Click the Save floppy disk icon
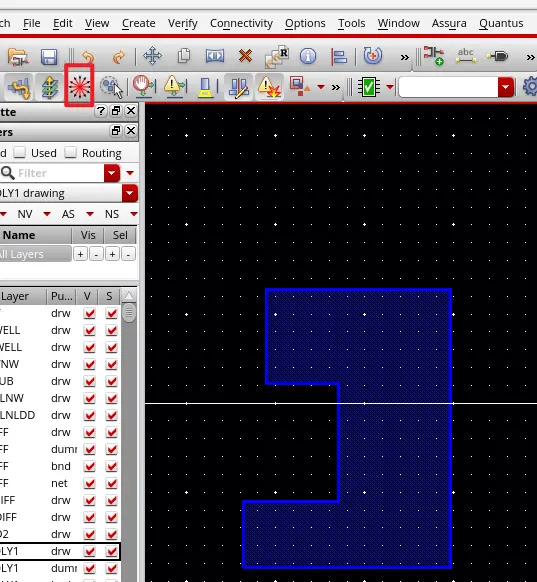The width and height of the screenshot is (537, 582). tap(49, 57)
